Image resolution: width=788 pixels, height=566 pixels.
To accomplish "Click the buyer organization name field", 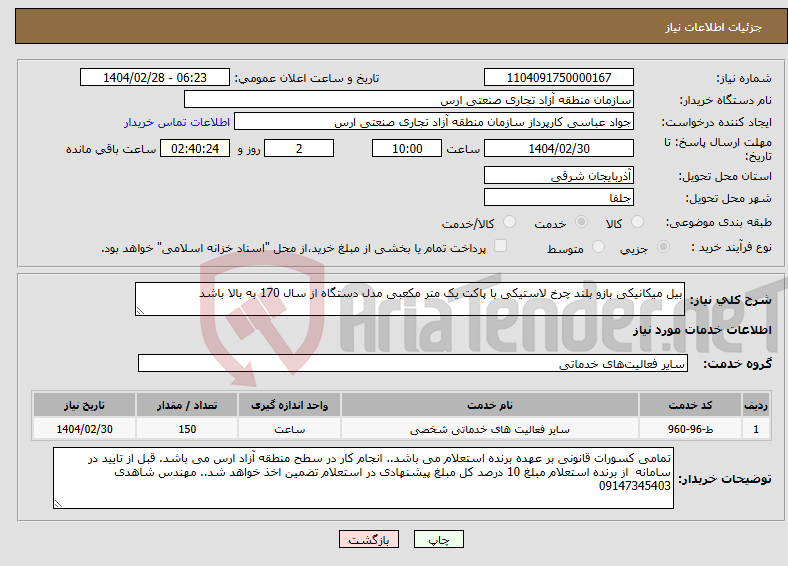I will pyautogui.click(x=409, y=100).
